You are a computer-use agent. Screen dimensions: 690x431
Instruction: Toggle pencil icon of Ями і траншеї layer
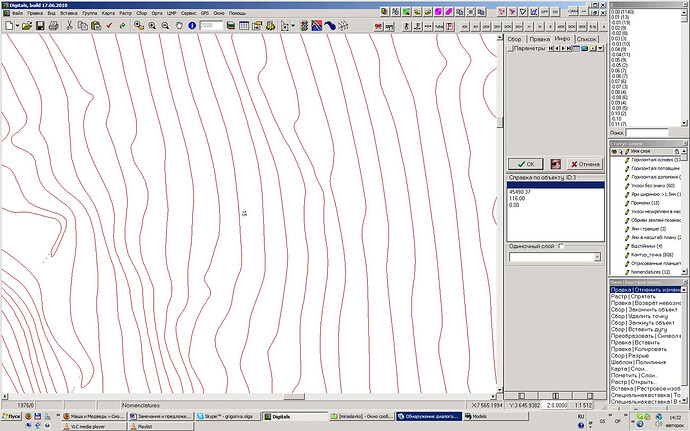[627, 229]
